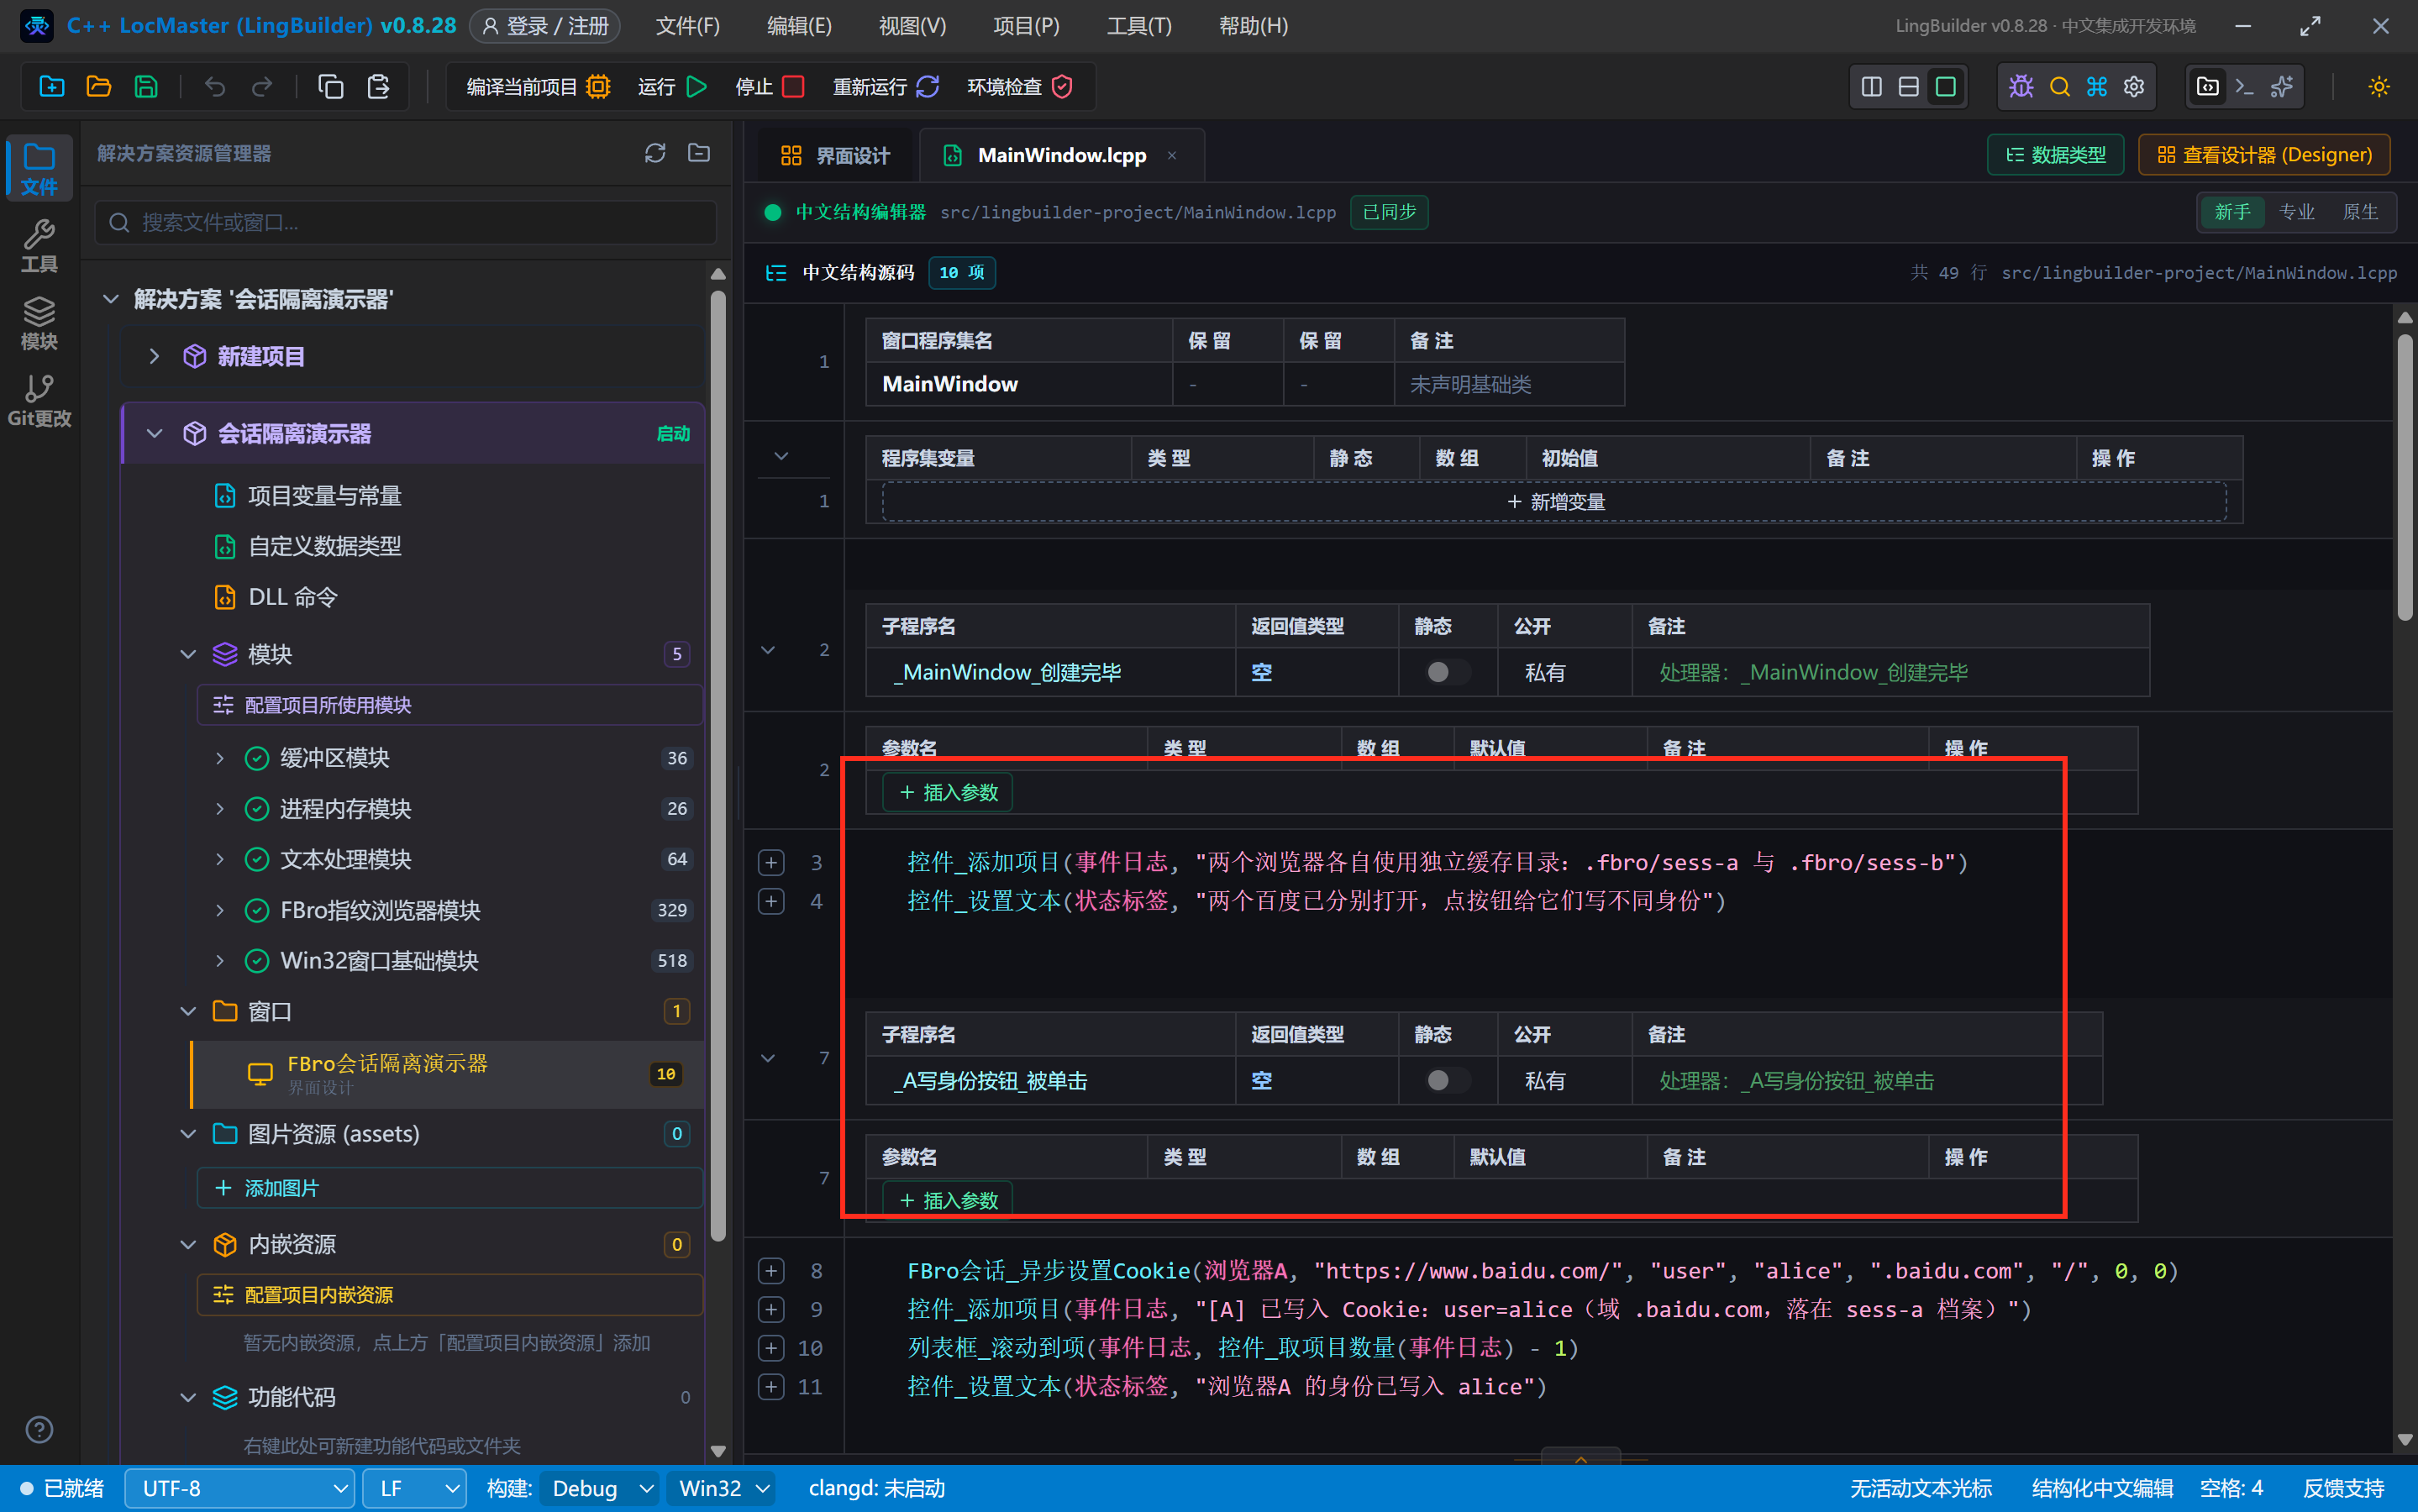Click the new project icon in toolbar
The width and height of the screenshot is (2418, 1512).
tap(51, 87)
